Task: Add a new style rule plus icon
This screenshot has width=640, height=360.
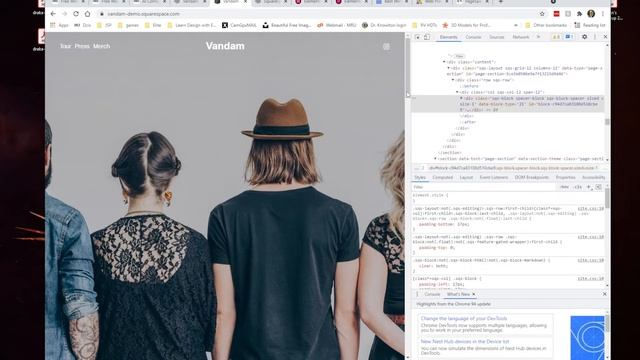Action: click(x=589, y=187)
